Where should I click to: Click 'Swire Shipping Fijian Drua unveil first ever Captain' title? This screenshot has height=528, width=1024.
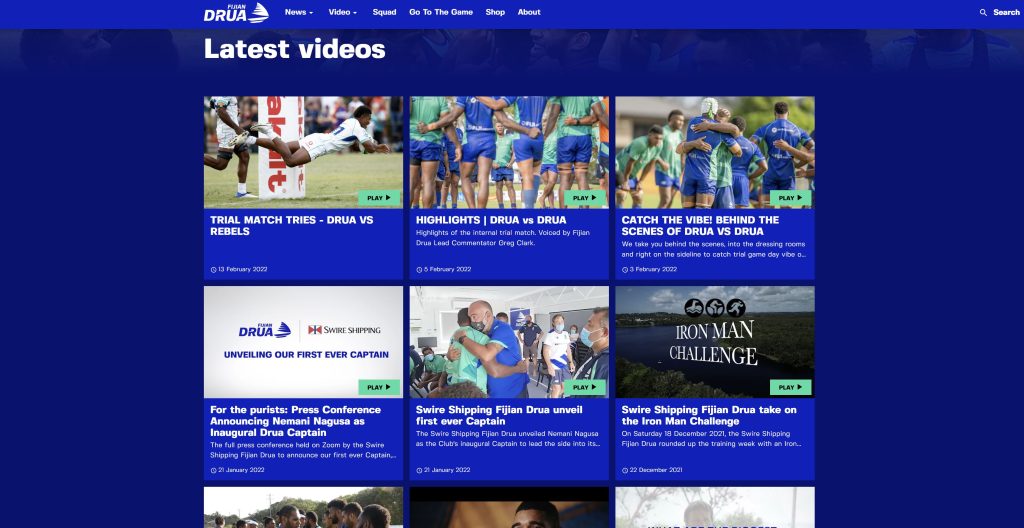click(499, 415)
